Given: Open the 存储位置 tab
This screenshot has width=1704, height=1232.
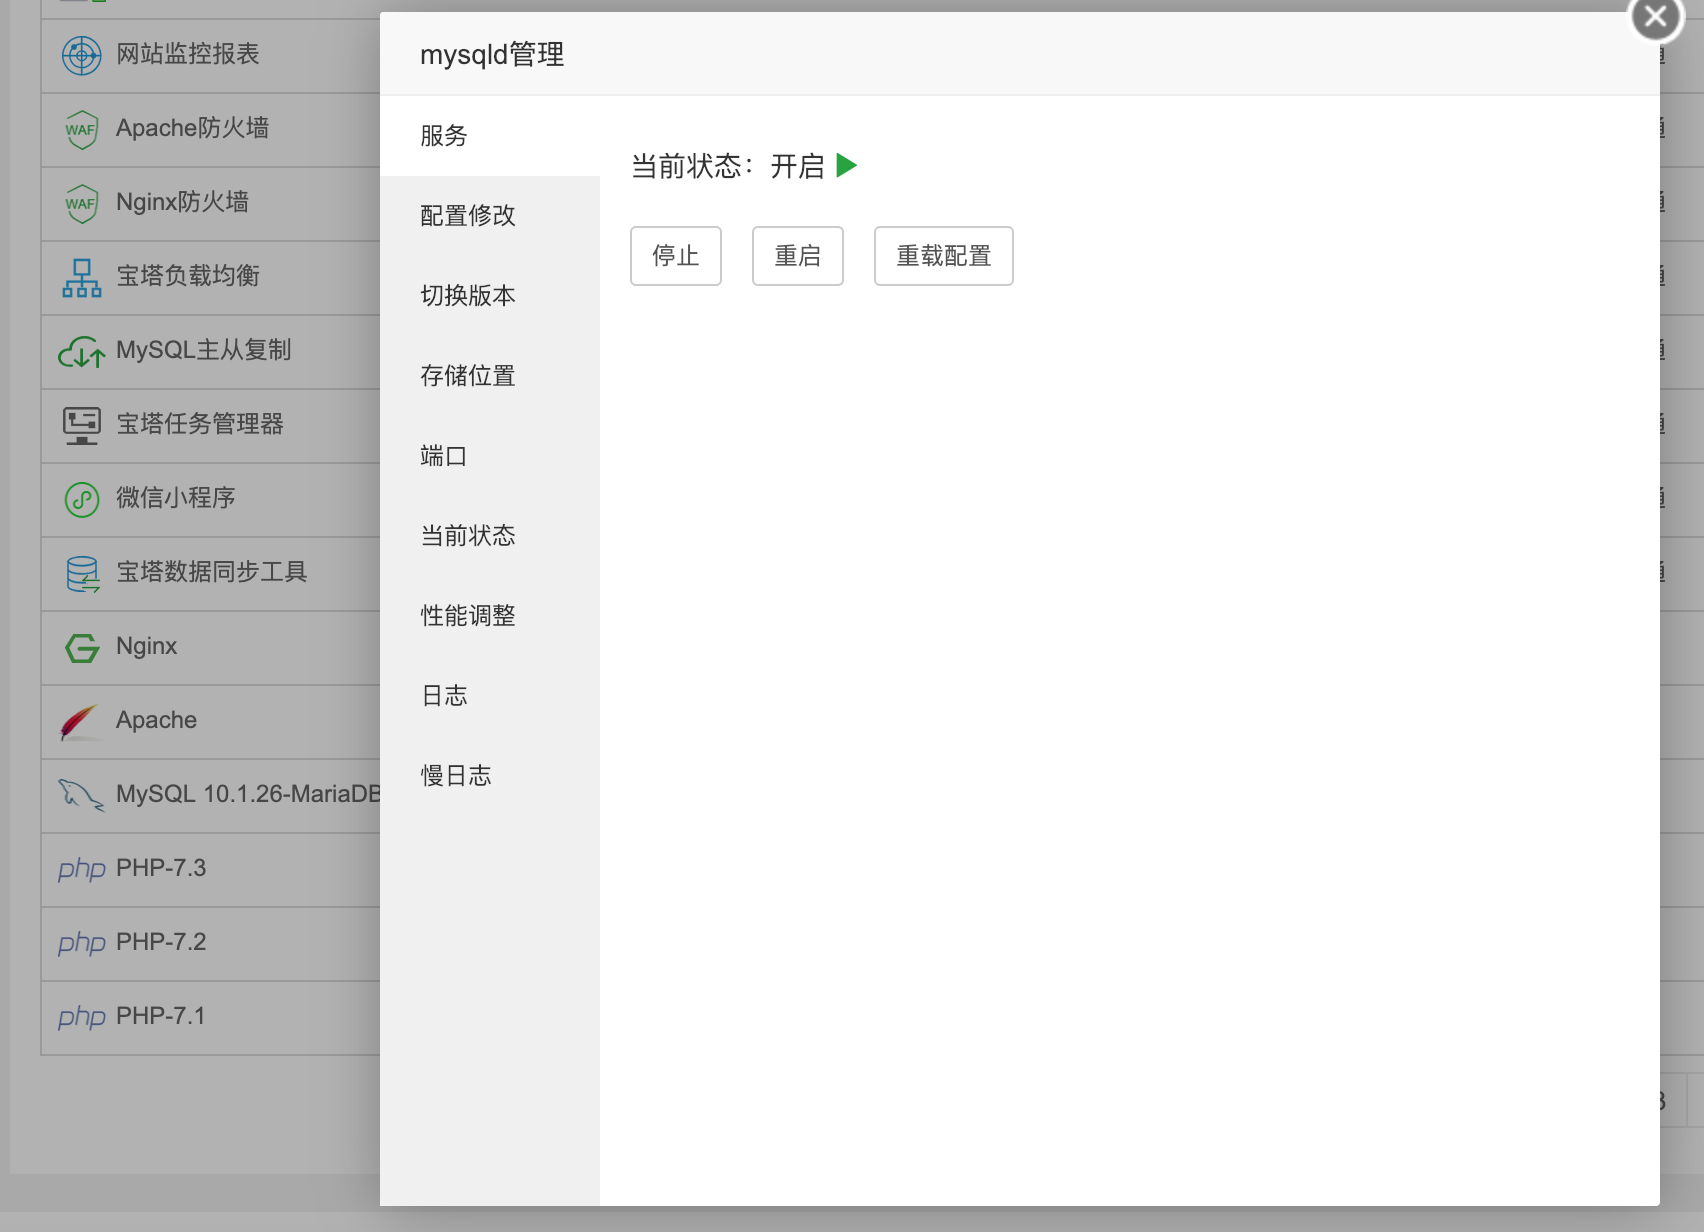Looking at the screenshot, I should [x=490, y=376].
